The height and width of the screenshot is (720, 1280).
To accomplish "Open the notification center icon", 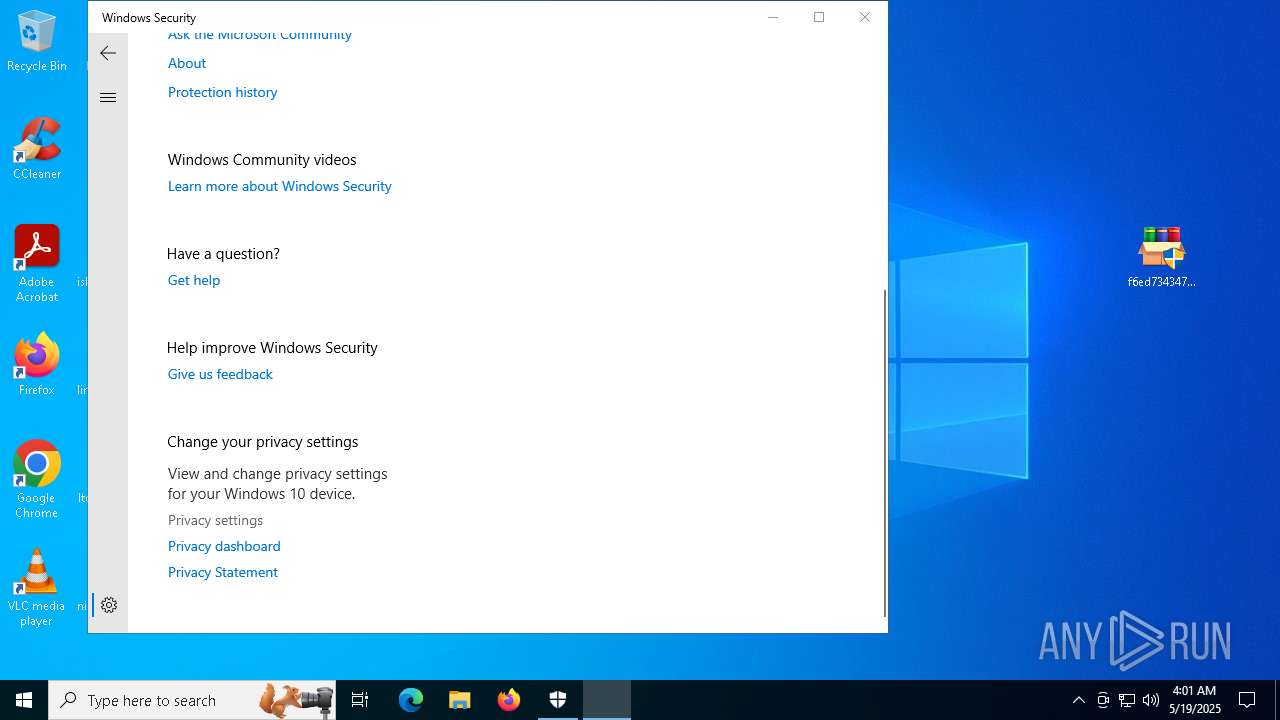I will (x=1247, y=700).
